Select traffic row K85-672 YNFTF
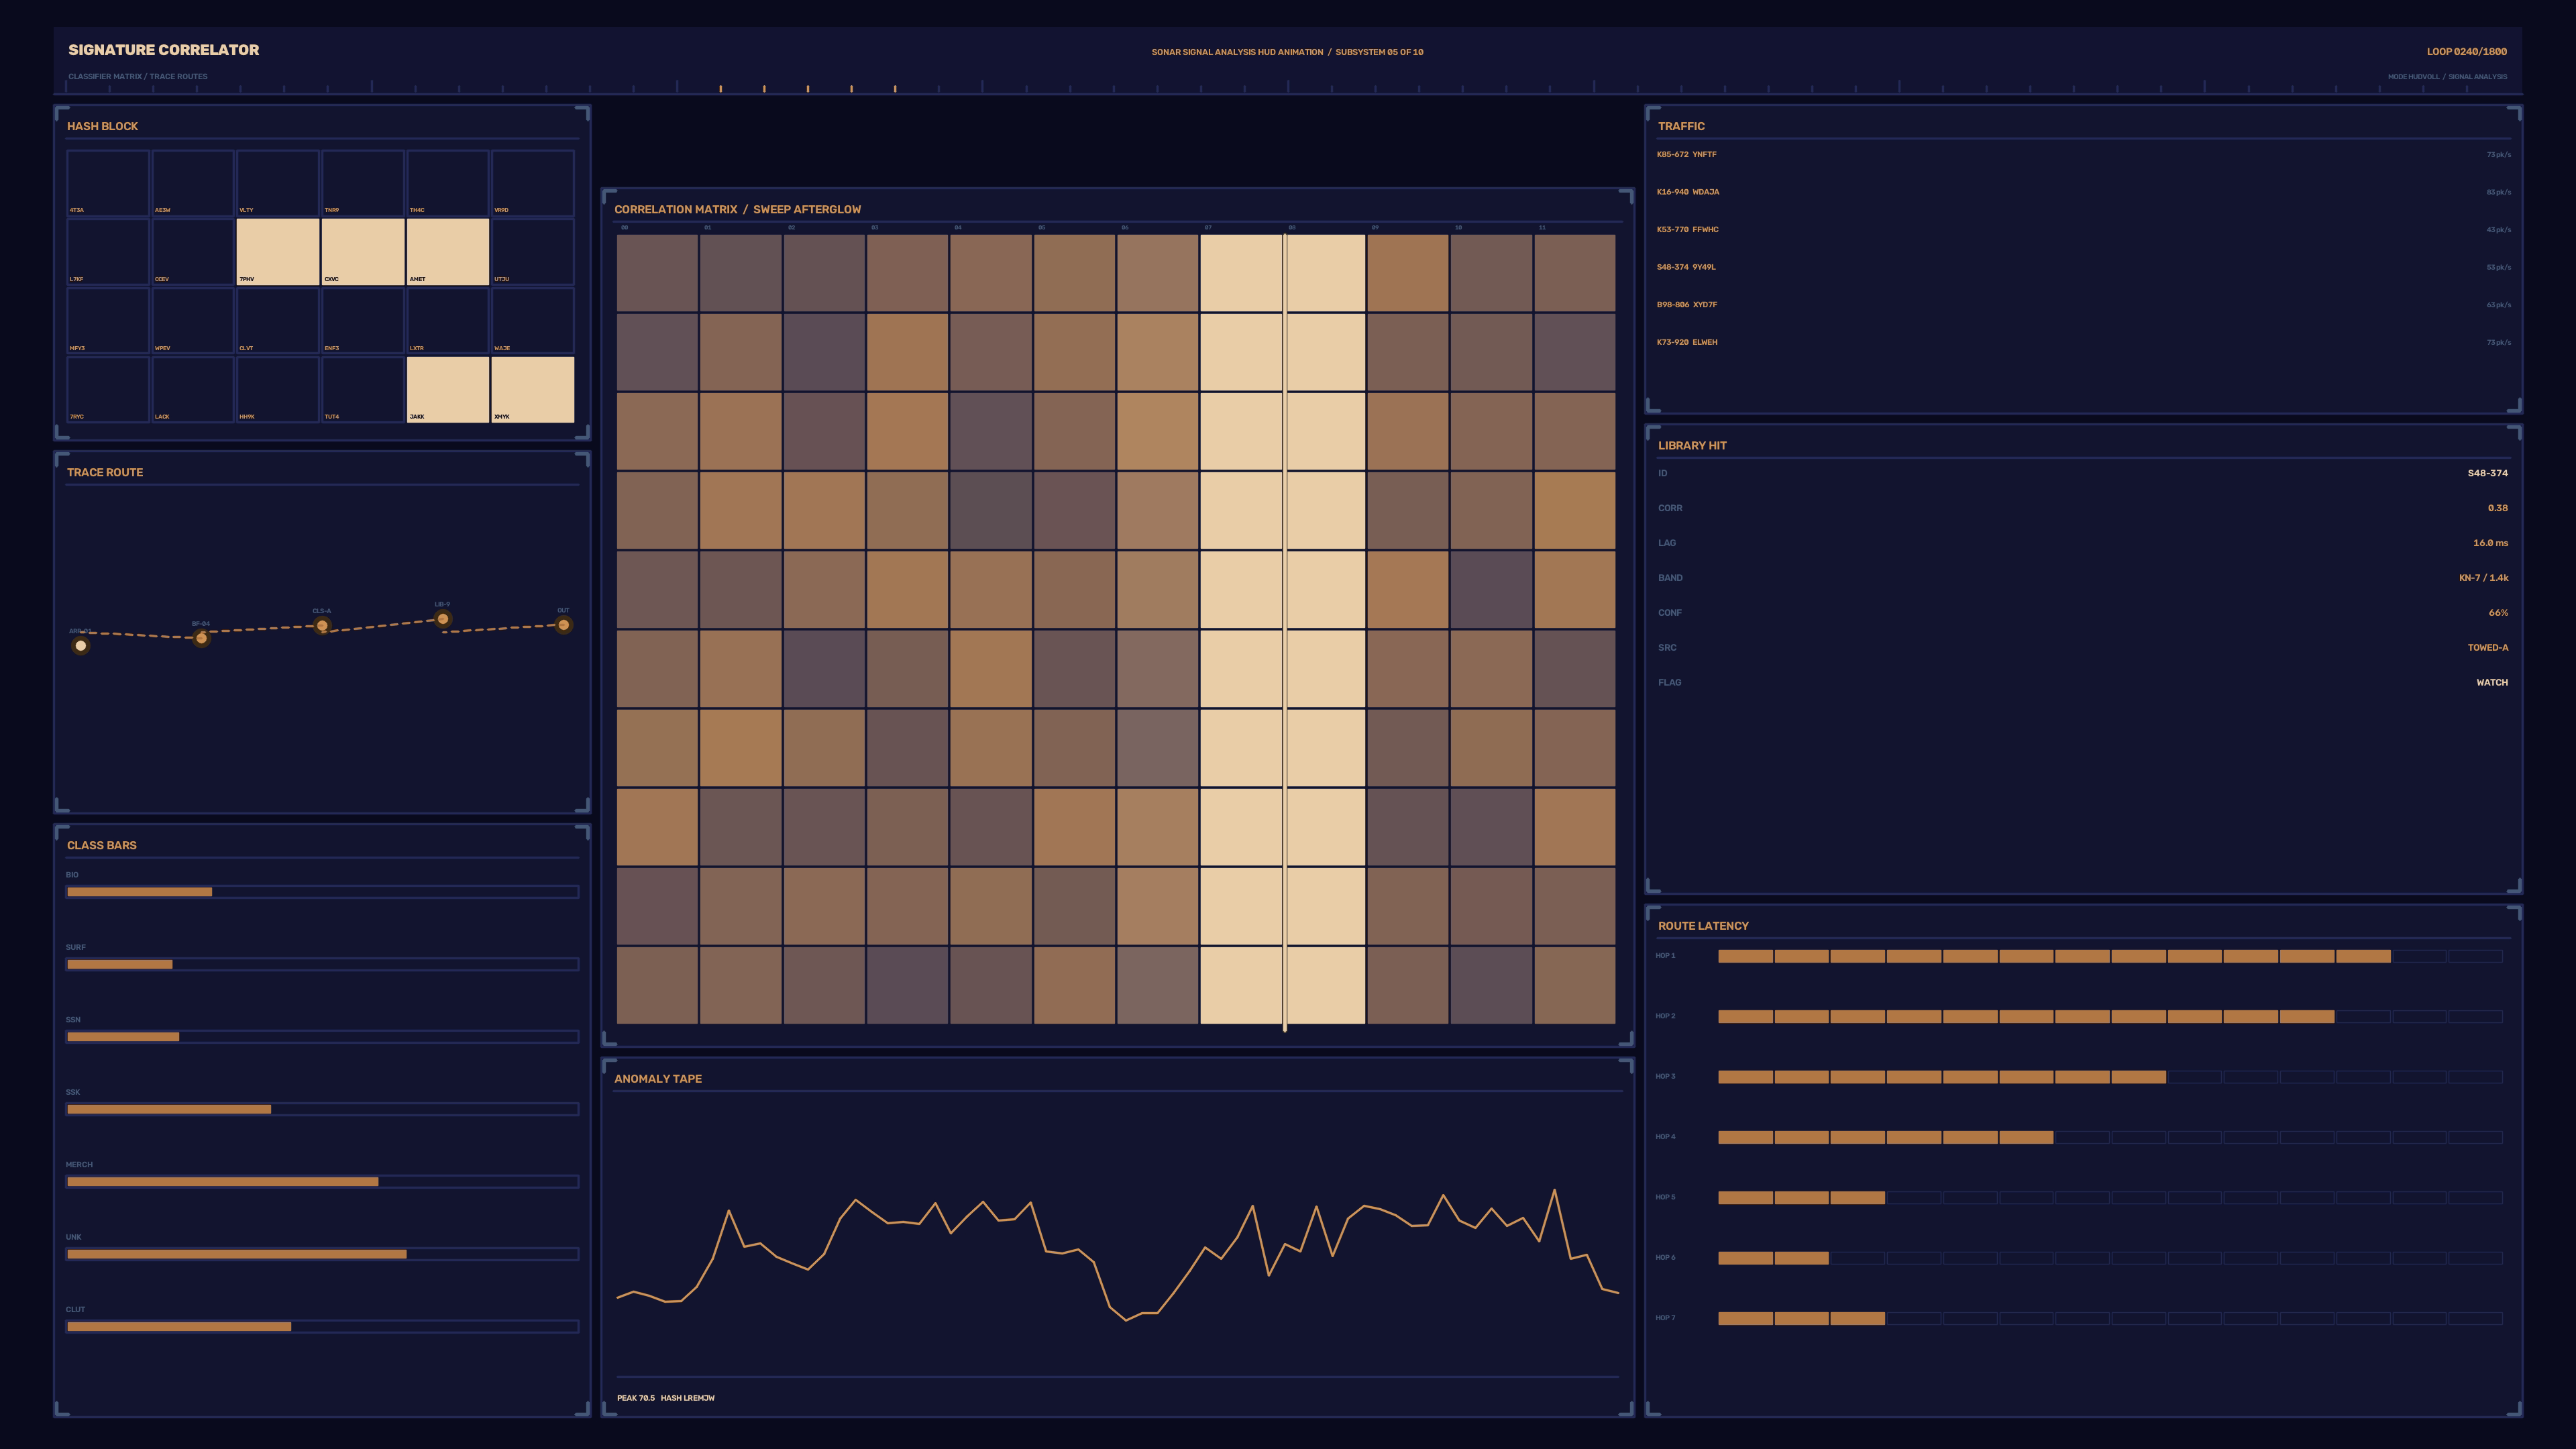Screen dimensions: 2576x1449 coord(2083,155)
